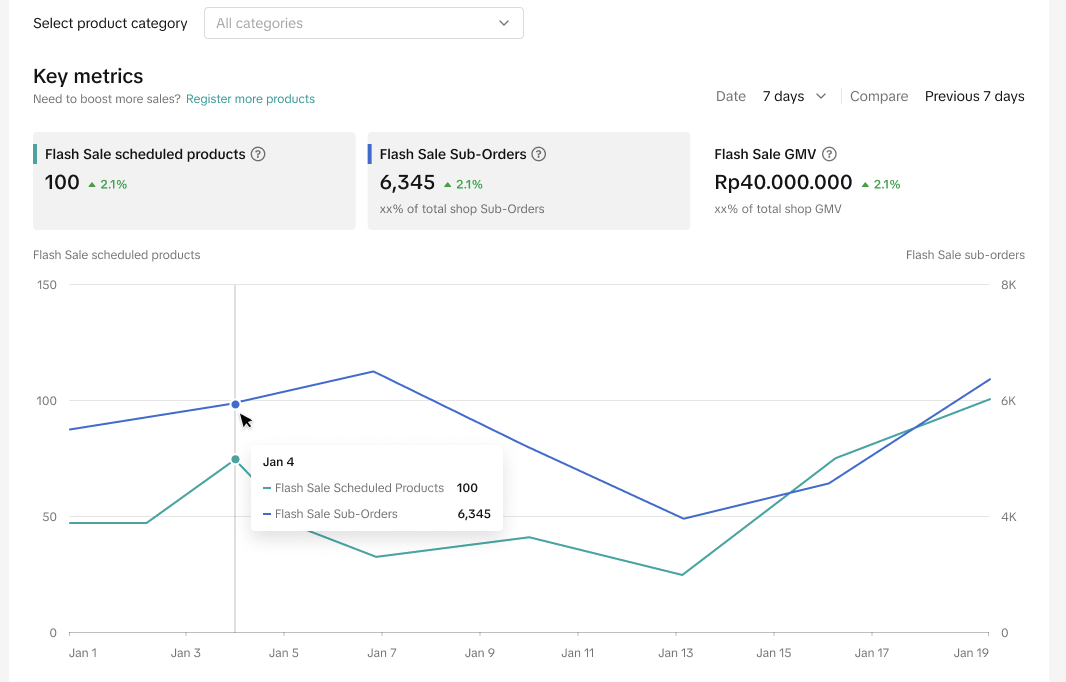The image size is (1066, 682).
Task: Click green up arrow next to 100 value
Action: pos(92,184)
